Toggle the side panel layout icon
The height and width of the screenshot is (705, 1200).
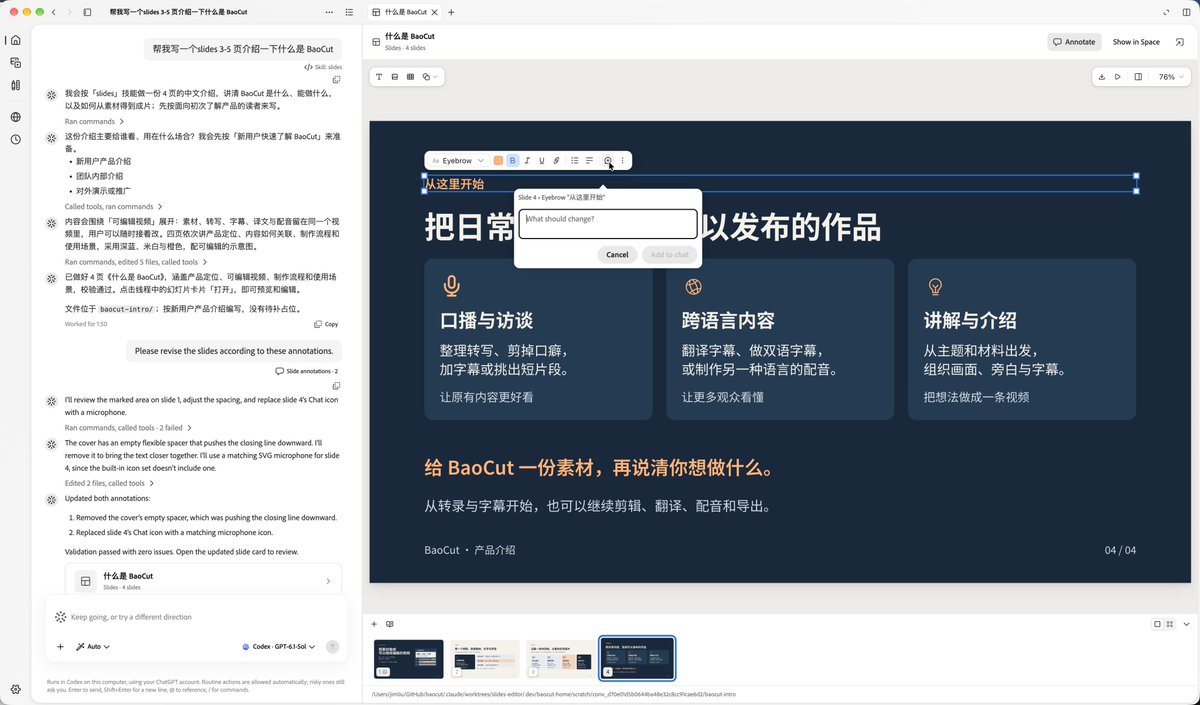(x=1138, y=76)
